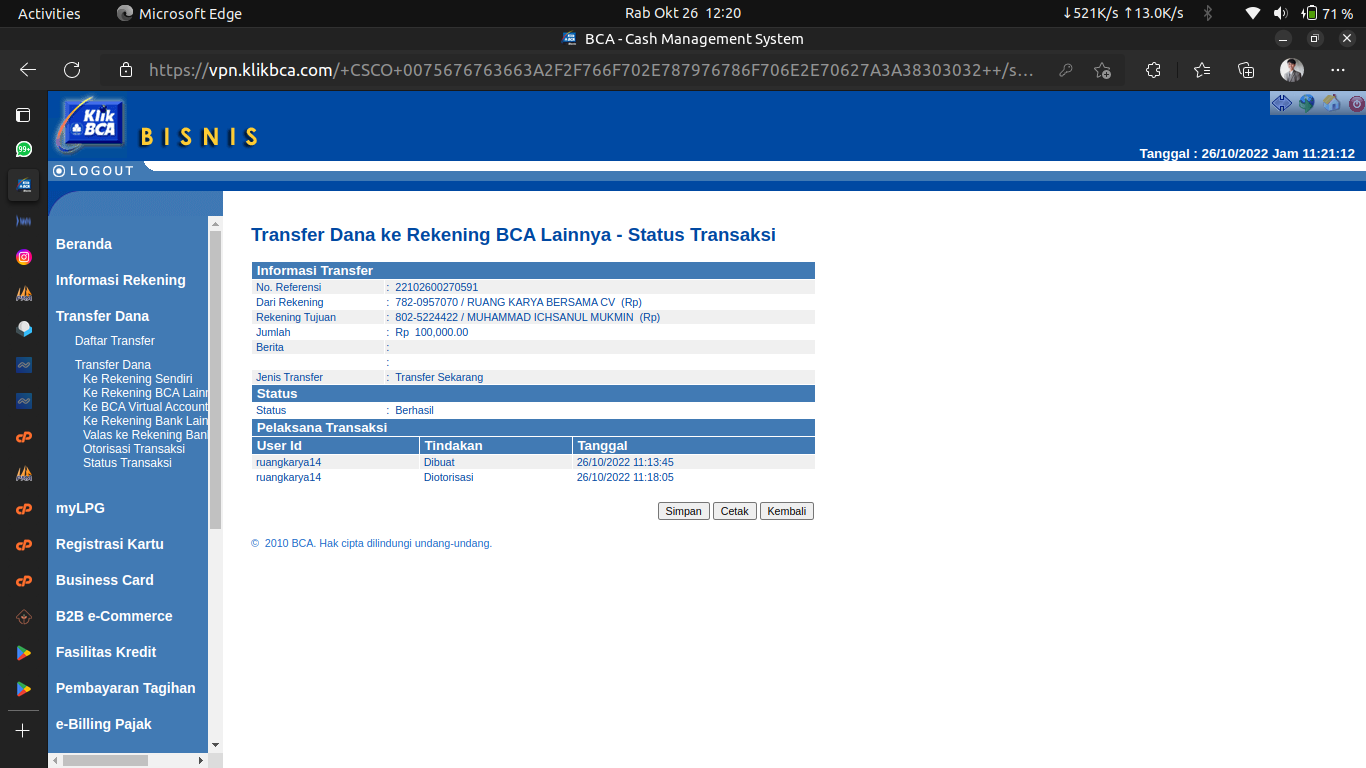Open the Ubuntu Activities overview
The width and height of the screenshot is (1366, 768).
(x=49, y=13)
